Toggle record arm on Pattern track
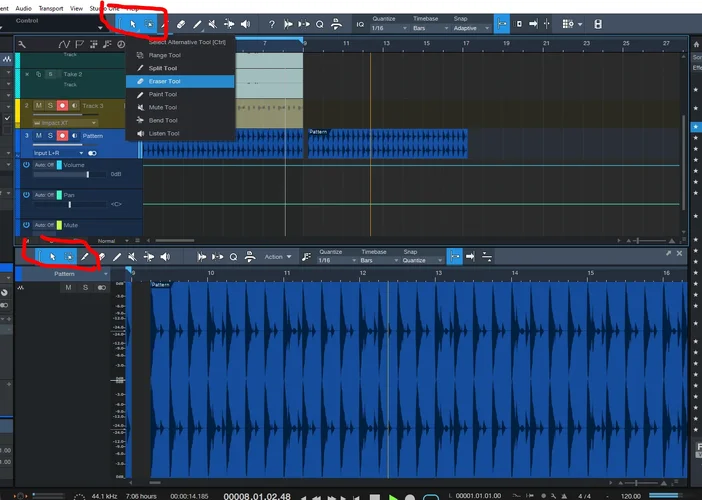Viewport: 702px width, 500px height. pos(62,135)
